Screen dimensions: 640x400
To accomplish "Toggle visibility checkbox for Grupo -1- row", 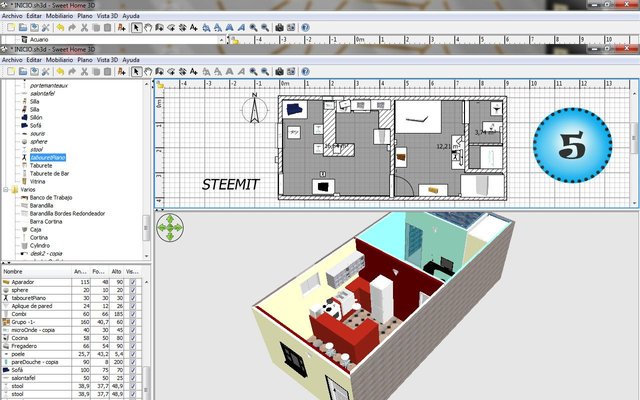I will tap(133, 322).
